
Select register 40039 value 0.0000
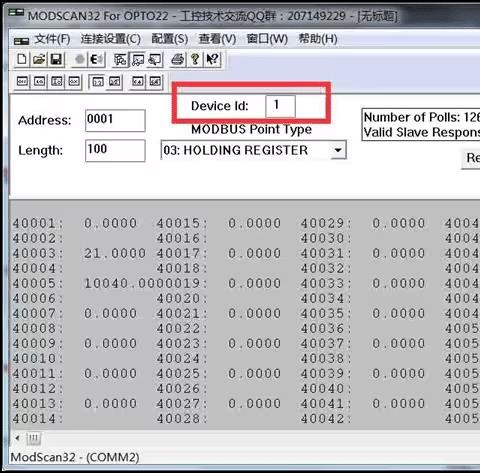[399, 374]
